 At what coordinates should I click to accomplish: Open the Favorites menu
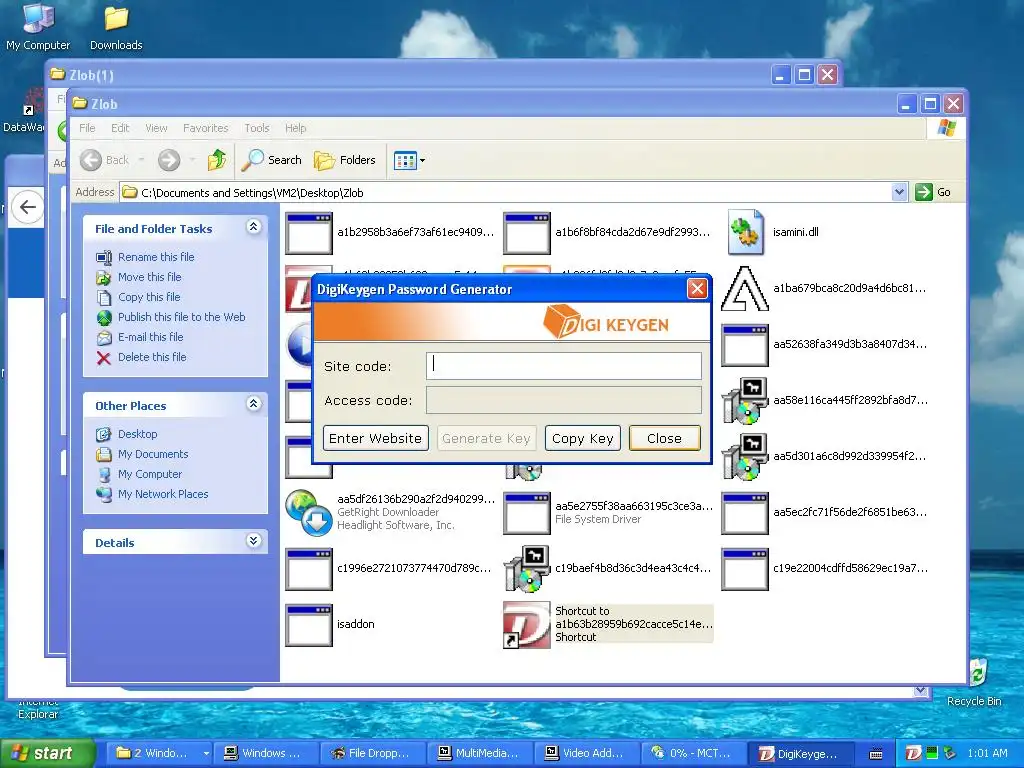[x=206, y=128]
